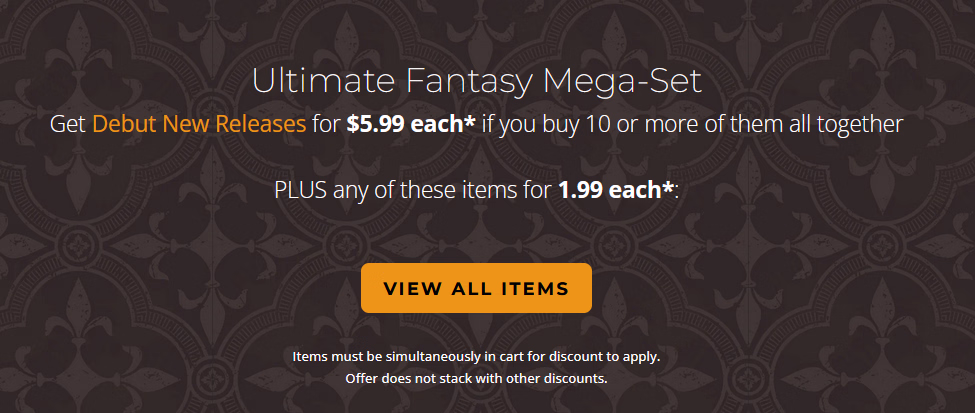This screenshot has height=413, width=975.
Task: Click the bold $5.99 each* price
Action: (411, 125)
